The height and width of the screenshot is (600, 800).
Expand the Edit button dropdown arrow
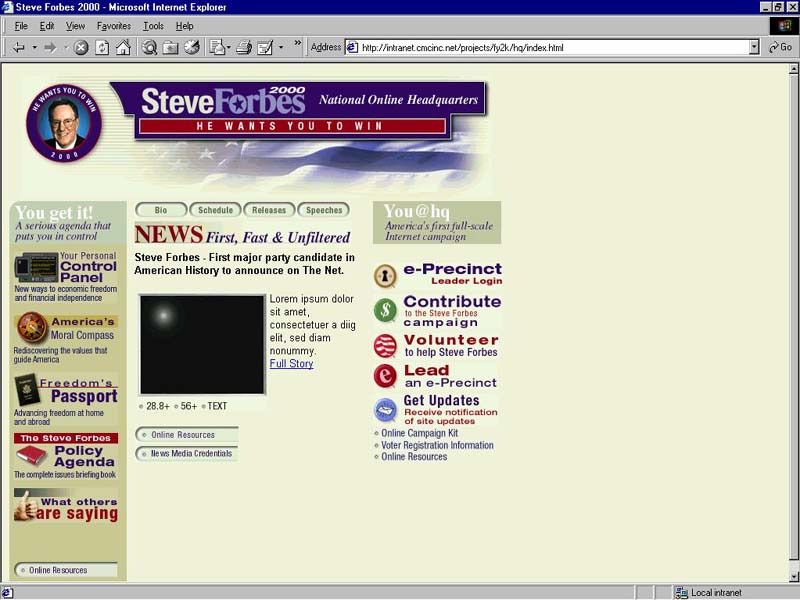[x=281, y=47]
